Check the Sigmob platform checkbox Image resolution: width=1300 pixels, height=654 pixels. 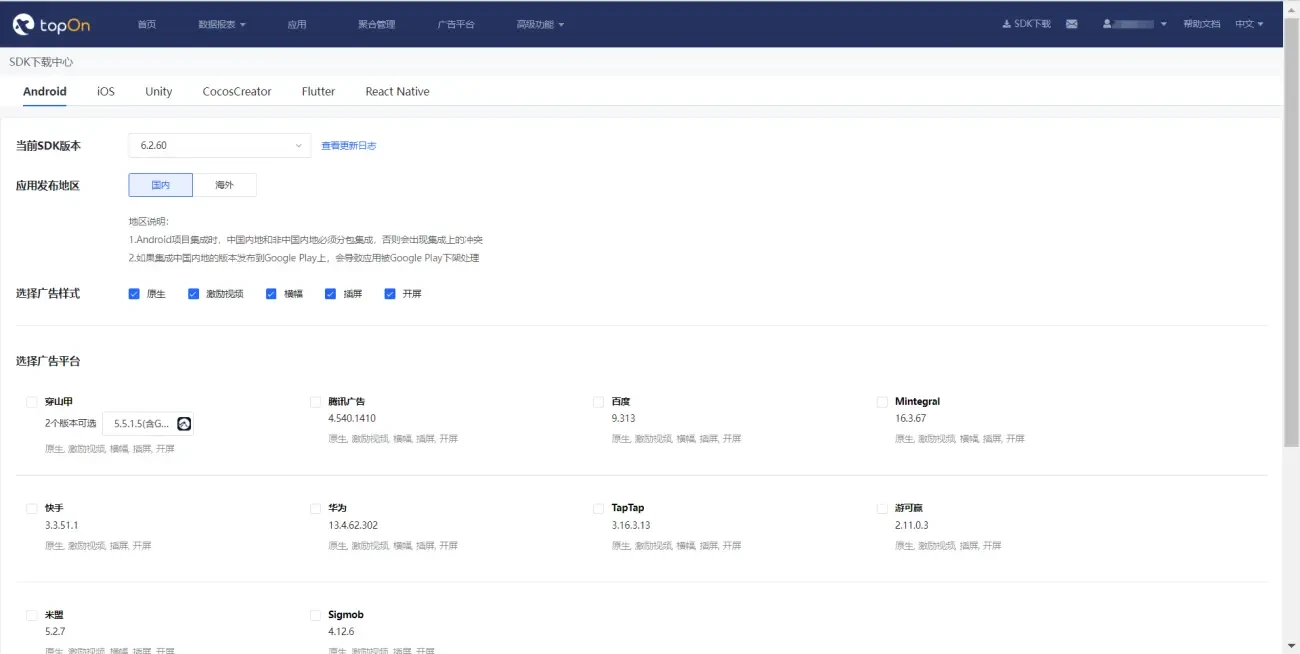point(315,614)
